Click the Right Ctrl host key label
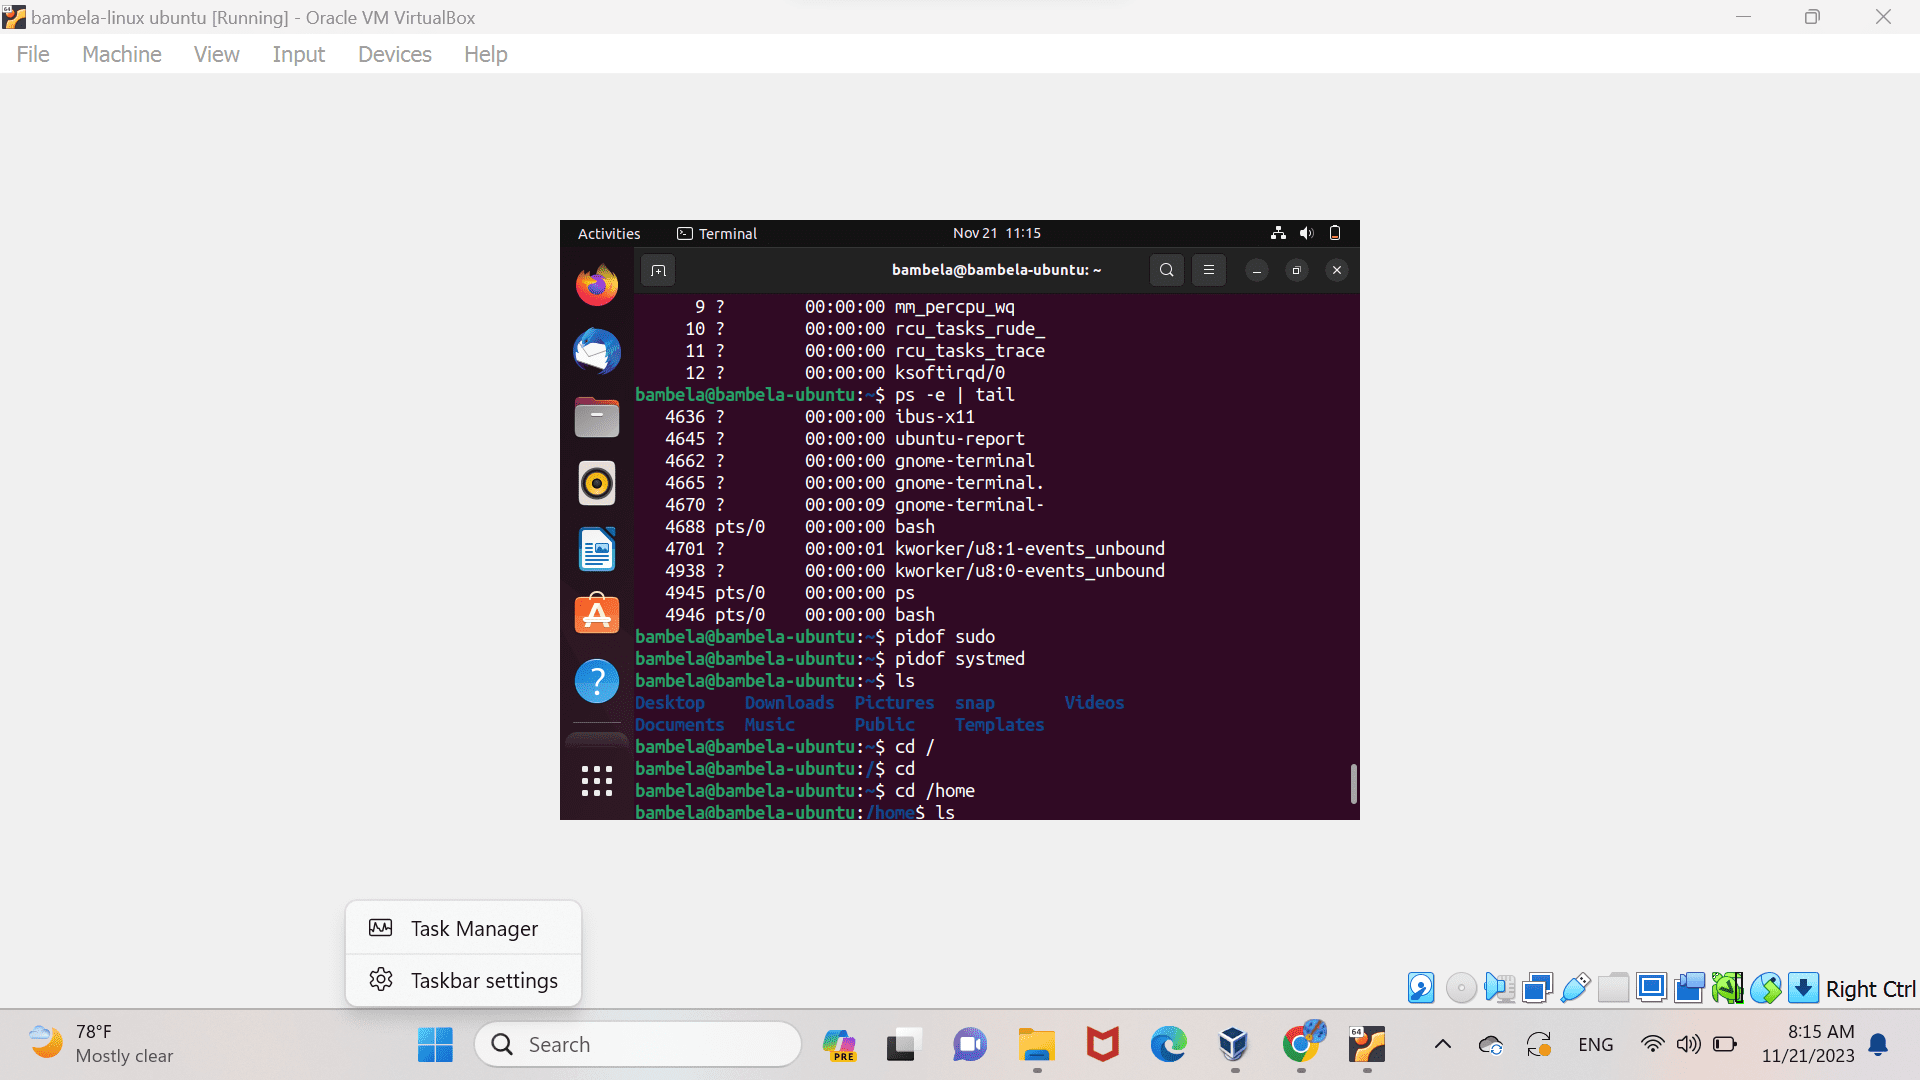1920x1080 pixels. coord(1870,988)
